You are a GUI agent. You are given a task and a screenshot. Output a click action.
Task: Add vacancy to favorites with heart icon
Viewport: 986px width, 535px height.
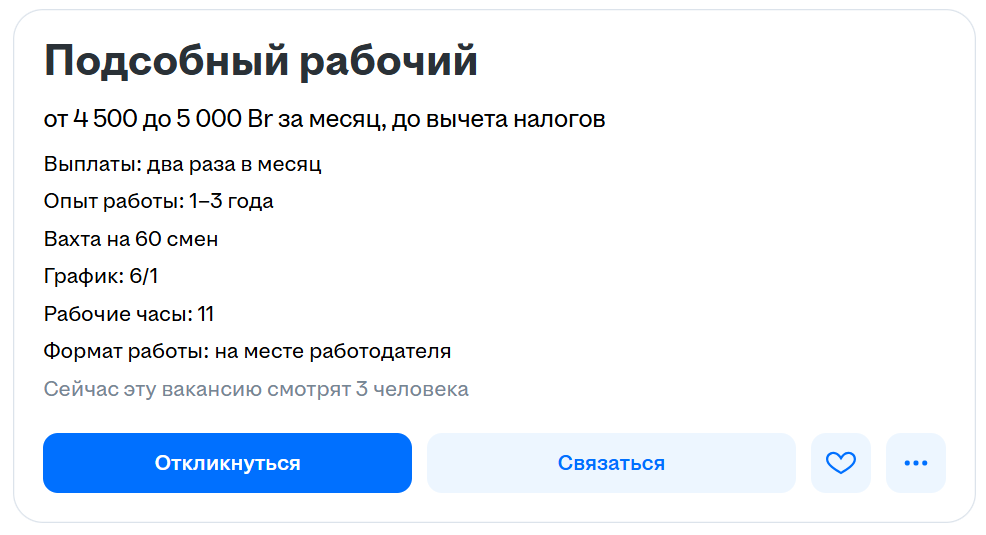click(x=840, y=463)
